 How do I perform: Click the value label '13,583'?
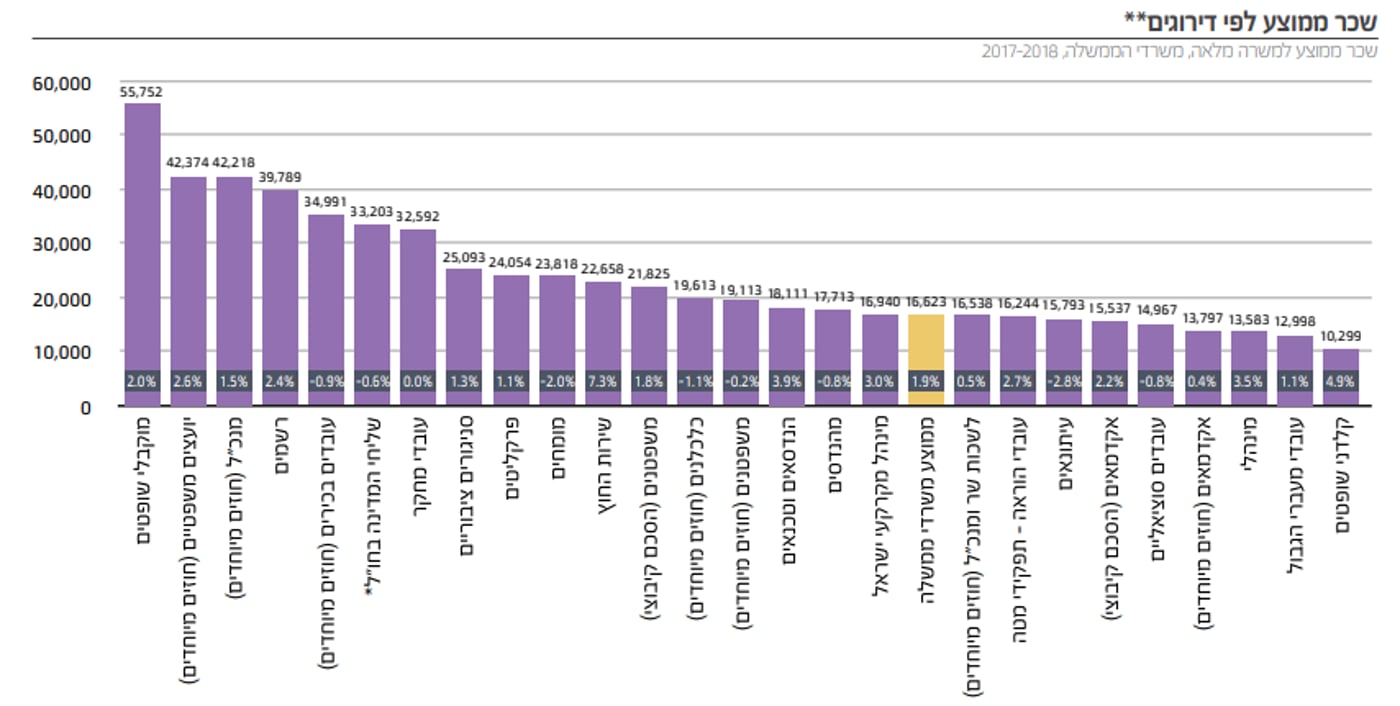1249,319
